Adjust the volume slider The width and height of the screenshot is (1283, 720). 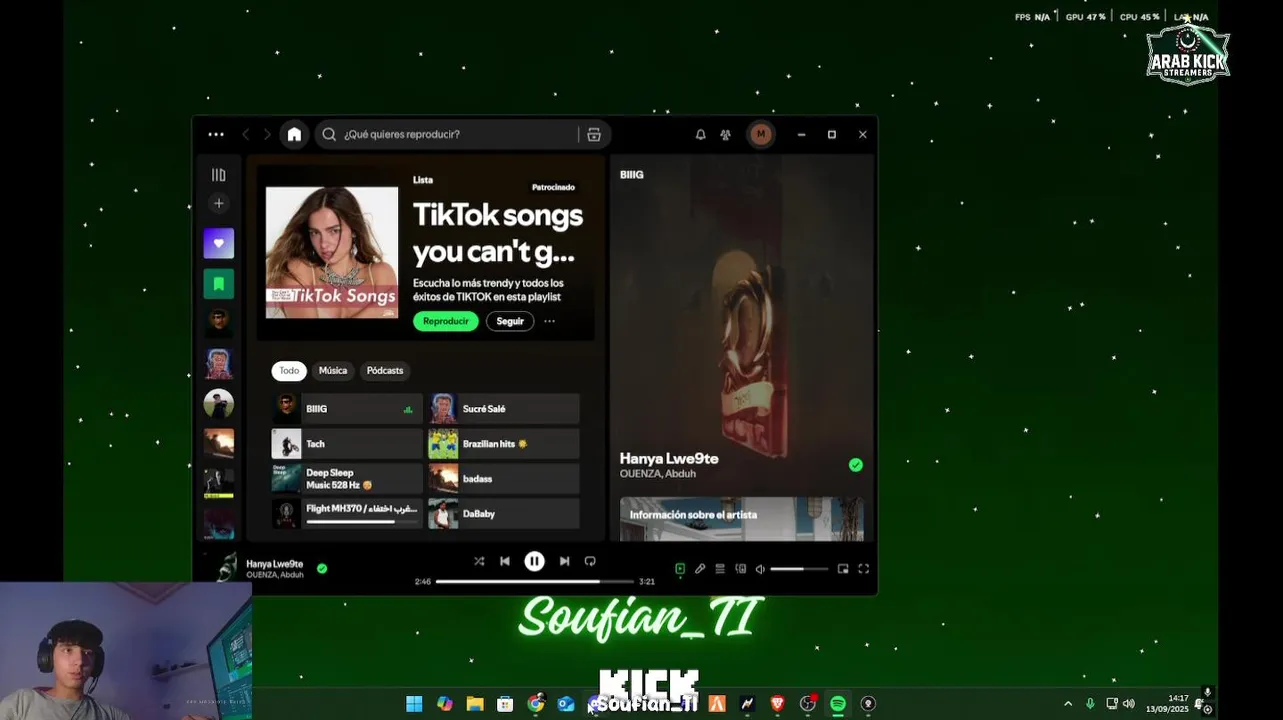pyautogui.click(x=799, y=569)
